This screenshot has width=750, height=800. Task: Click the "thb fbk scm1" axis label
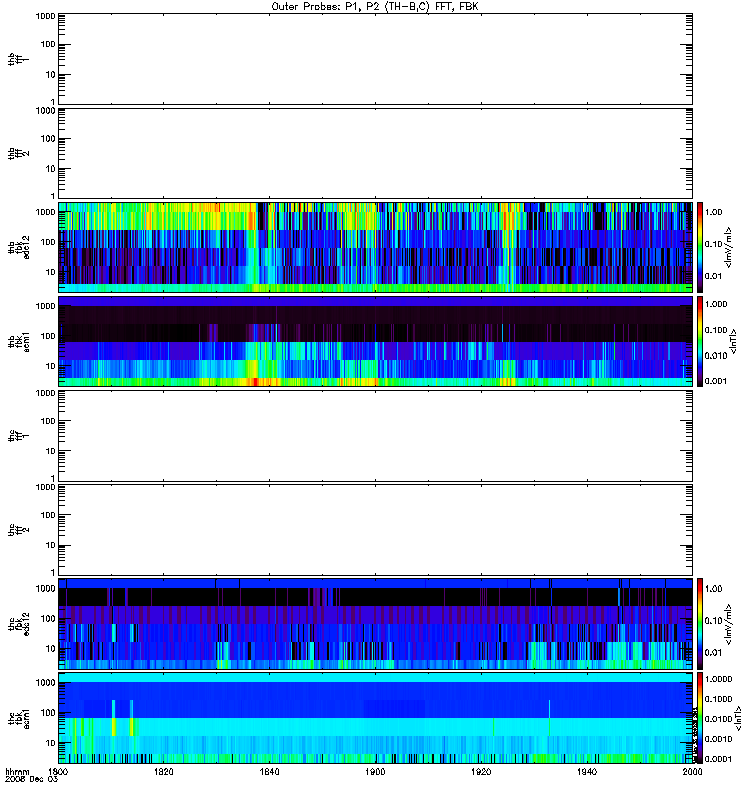(x=19, y=341)
